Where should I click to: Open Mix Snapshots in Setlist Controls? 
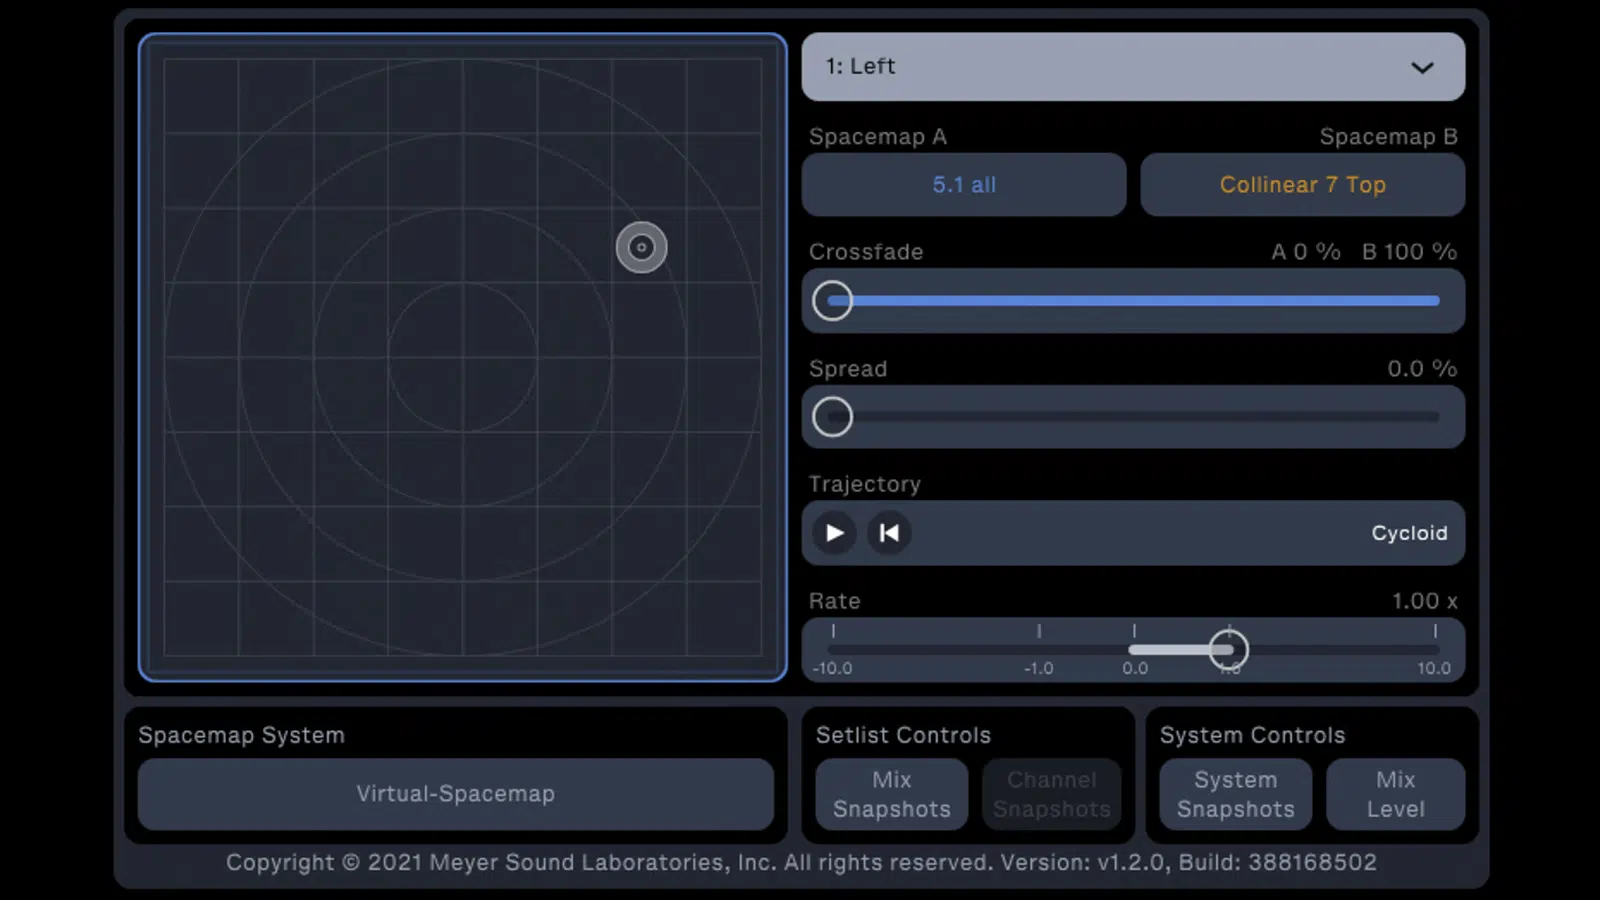(x=891, y=794)
